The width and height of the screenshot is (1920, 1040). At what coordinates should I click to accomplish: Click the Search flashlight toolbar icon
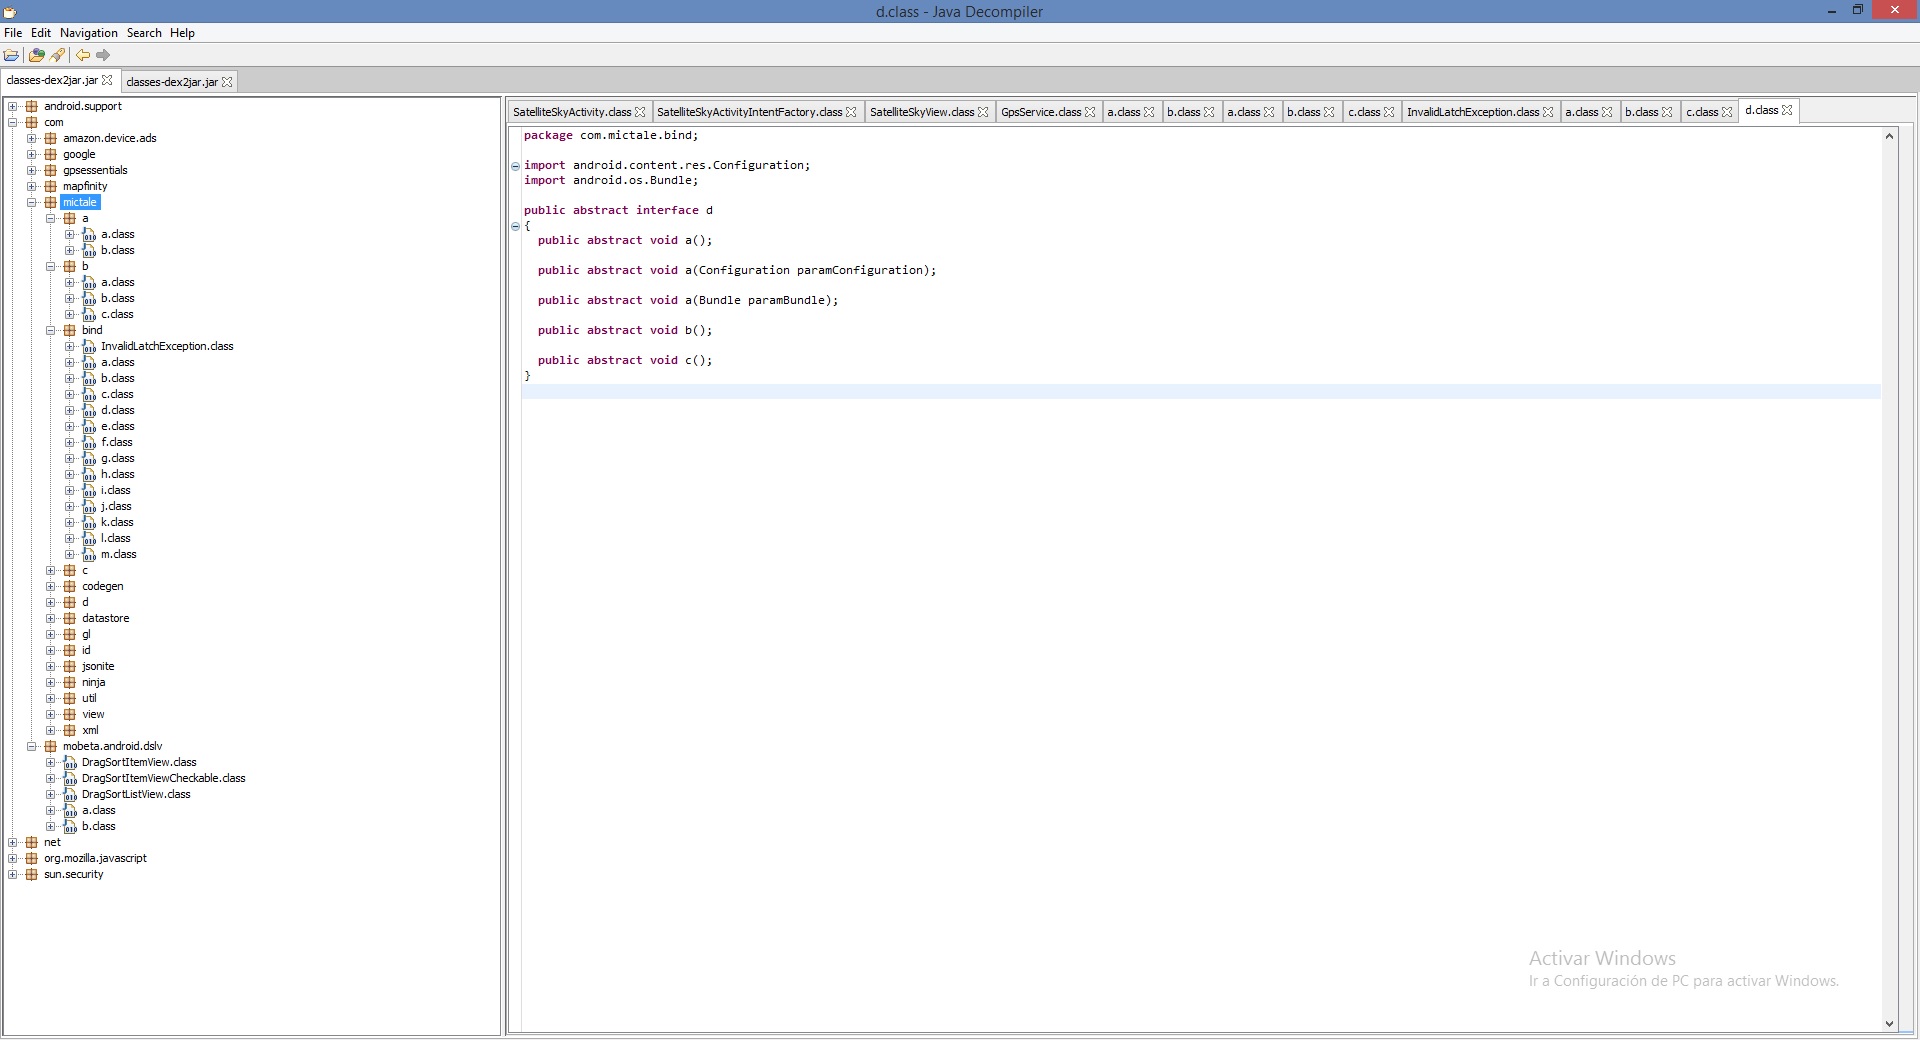(57, 56)
